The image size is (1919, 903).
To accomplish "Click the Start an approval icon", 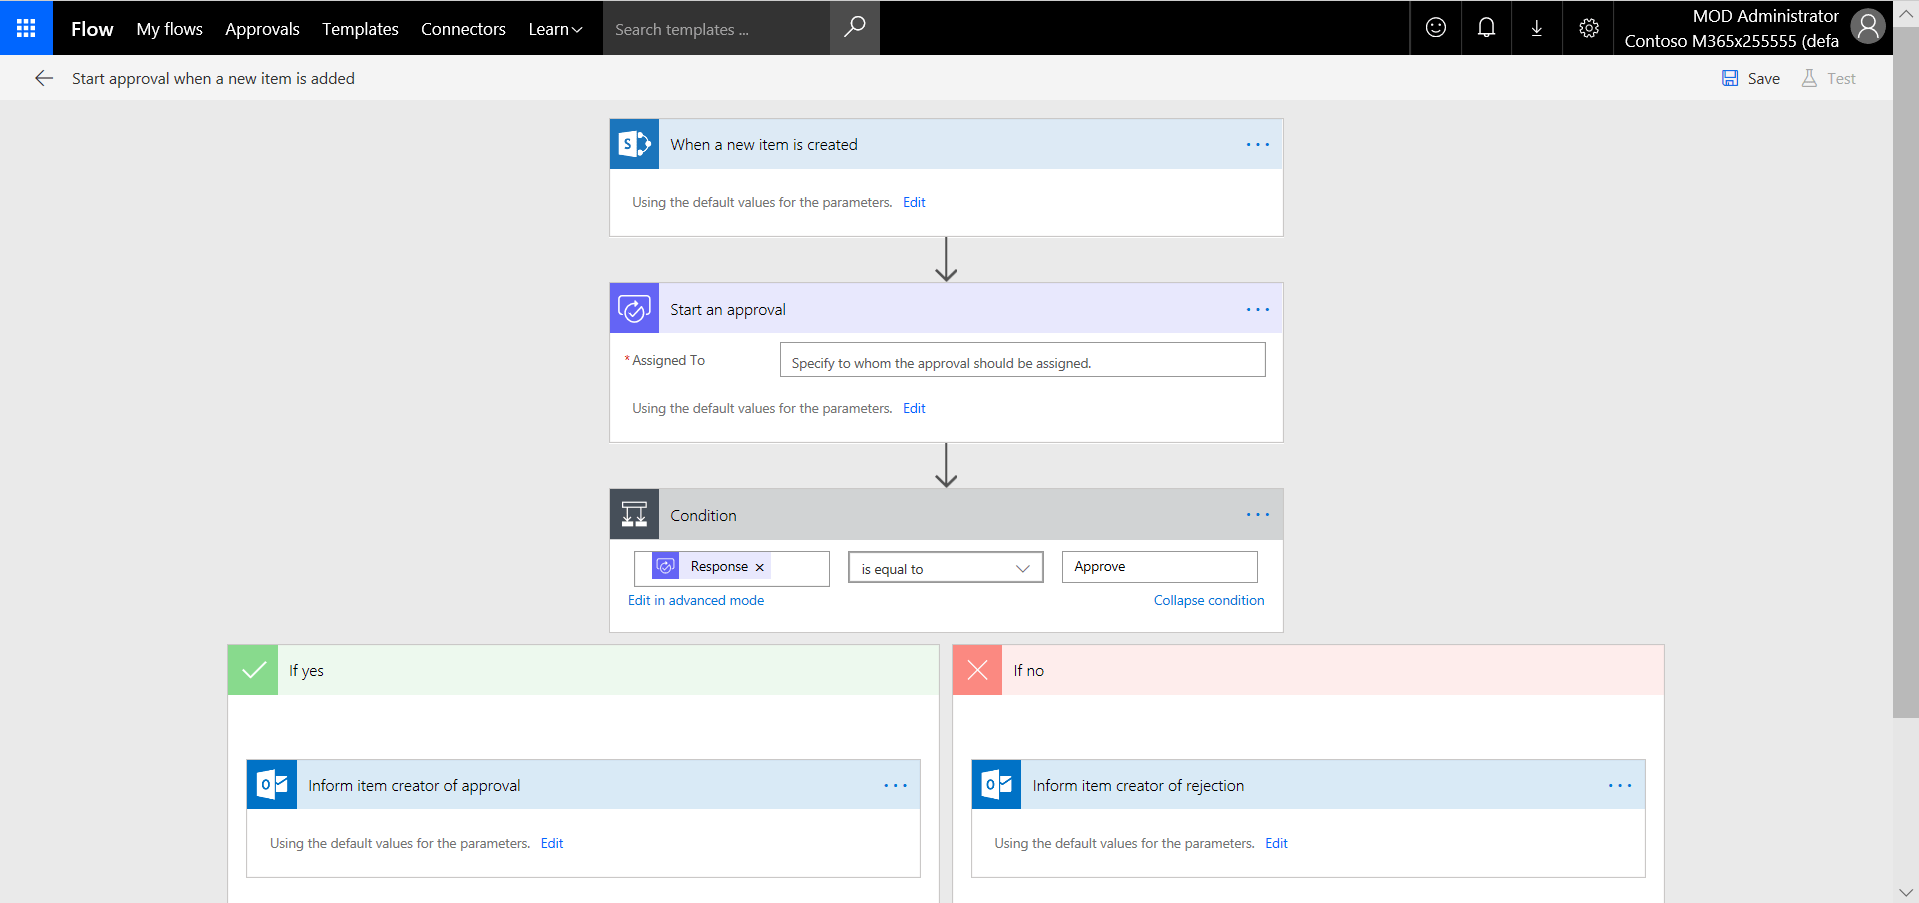I will 634,309.
